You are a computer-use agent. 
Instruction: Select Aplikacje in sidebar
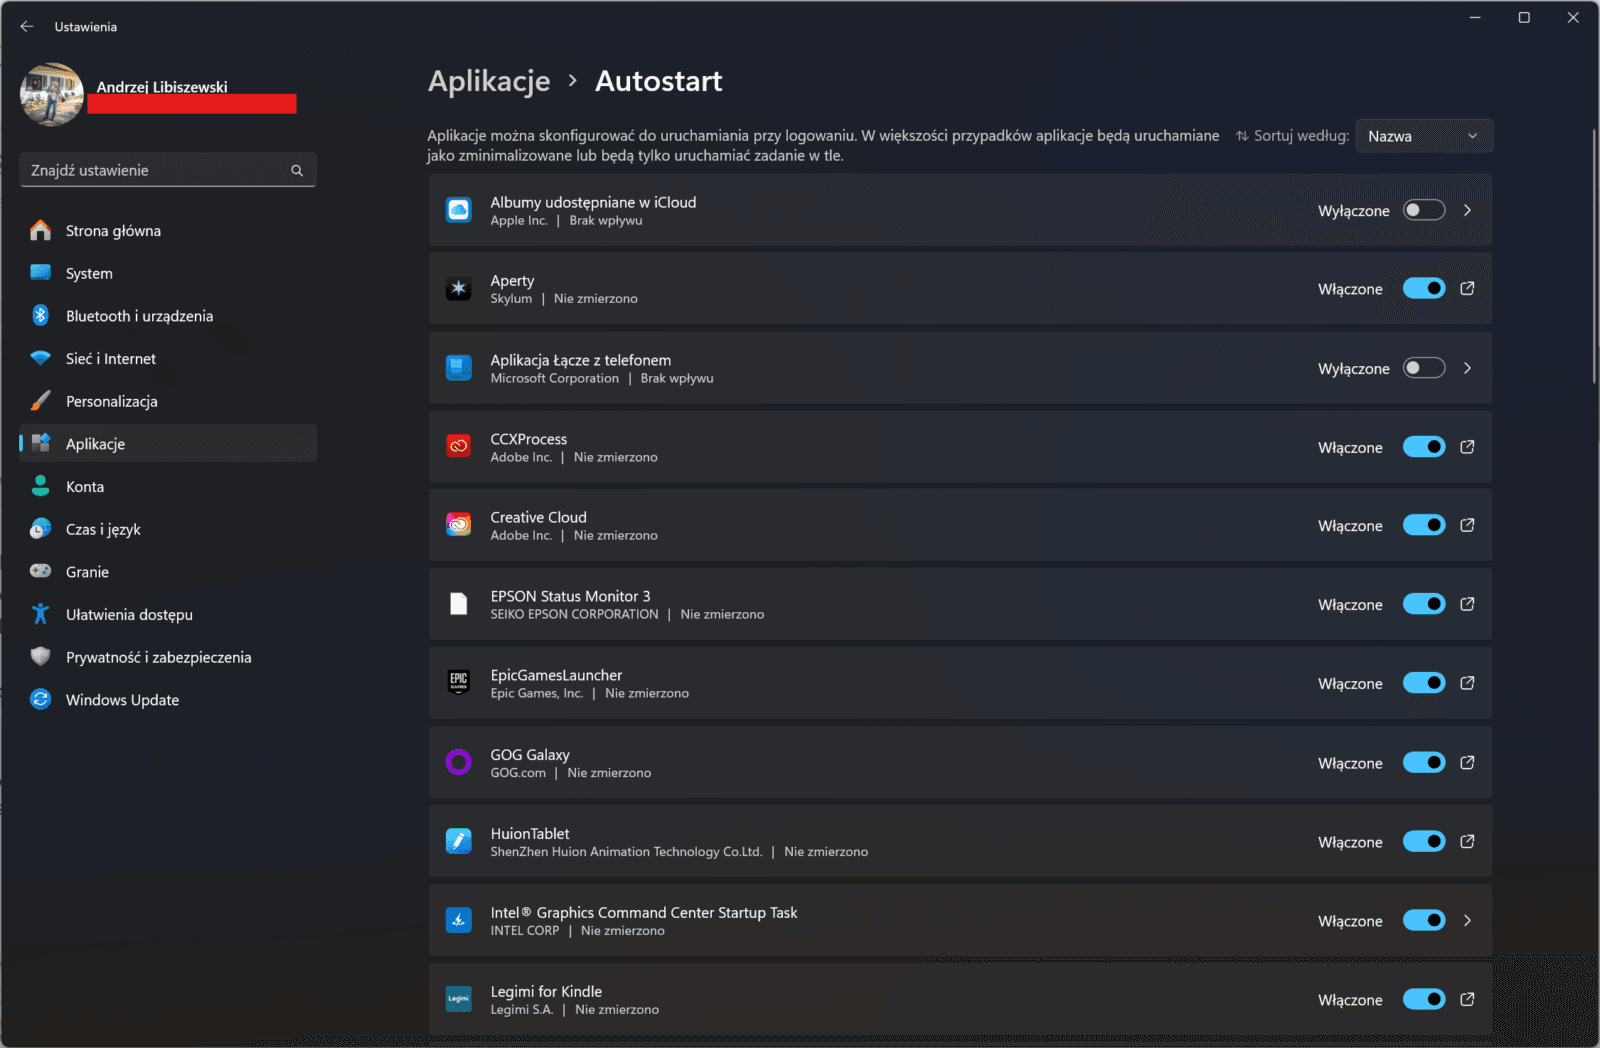click(x=168, y=444)
